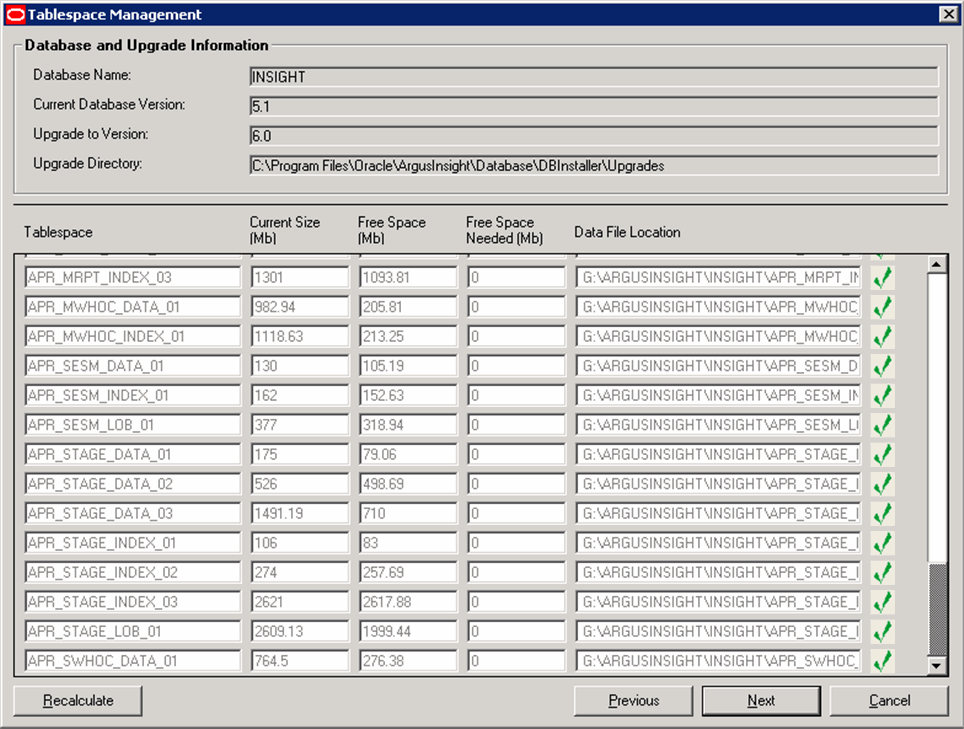Image resolution: width=964 pixels, height=729 pixels.
Task: Click the Upgrade Directory label
Action: tap(87, 164)
